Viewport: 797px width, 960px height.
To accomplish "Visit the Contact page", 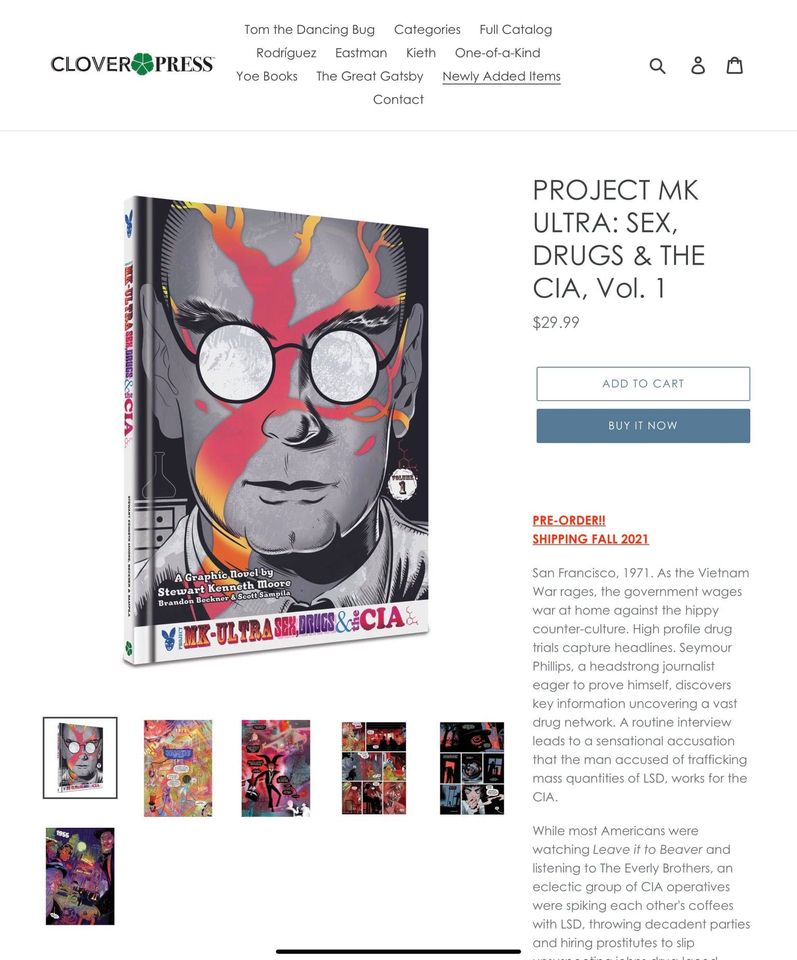I will (x=398, y=99).
